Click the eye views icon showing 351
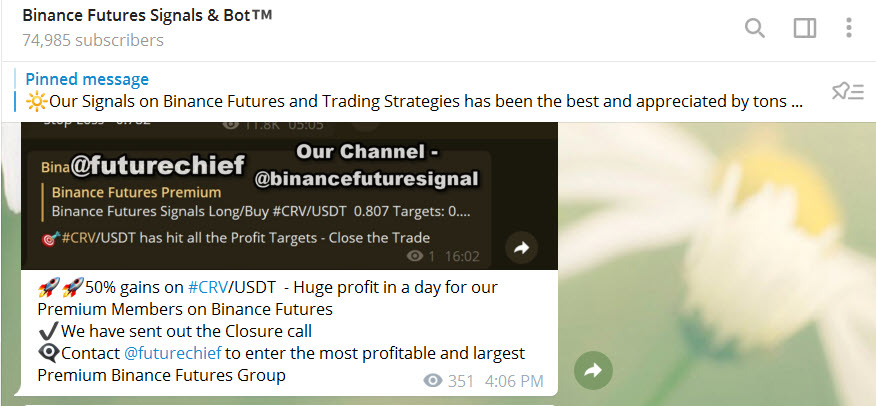Viewport: 876px width, 406px height. tap(433, 381)
